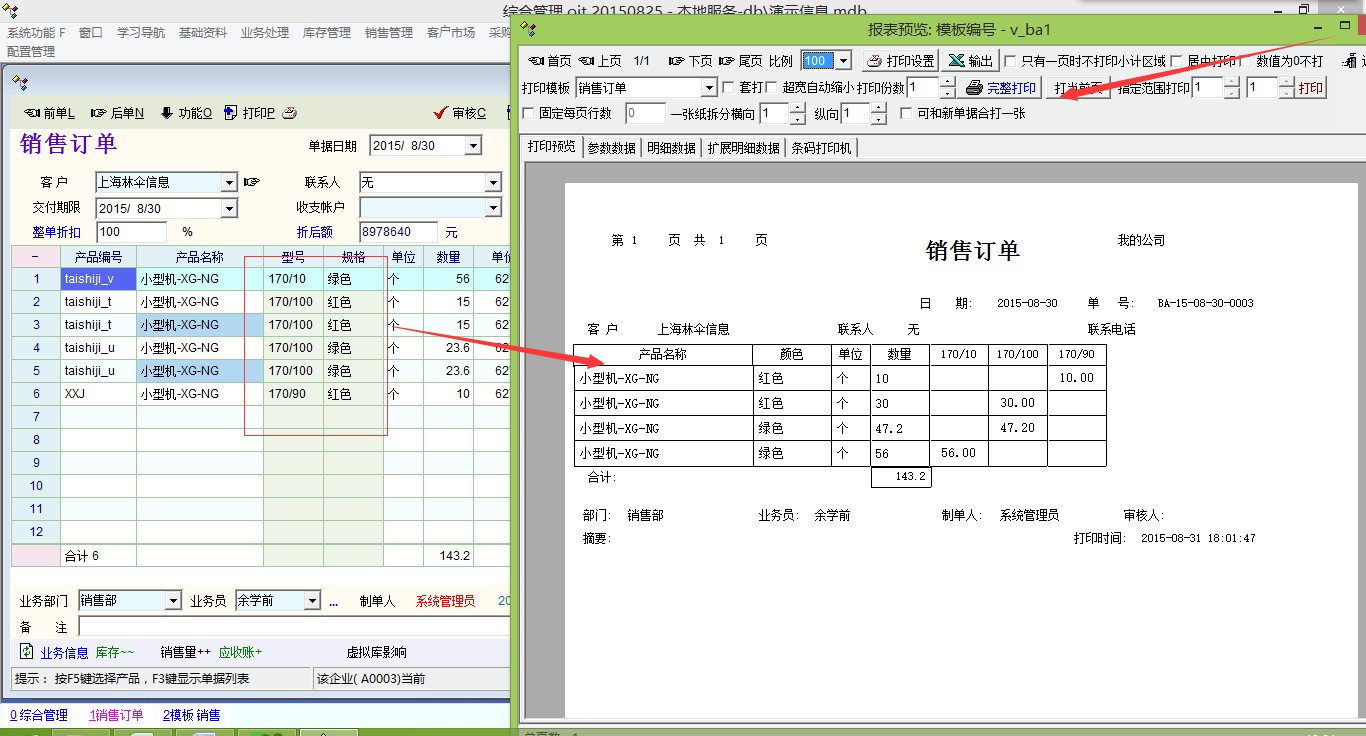Enable 只有一页时不打印小计区域 checkbox

pyautogui.click(x=1010, y=61)
